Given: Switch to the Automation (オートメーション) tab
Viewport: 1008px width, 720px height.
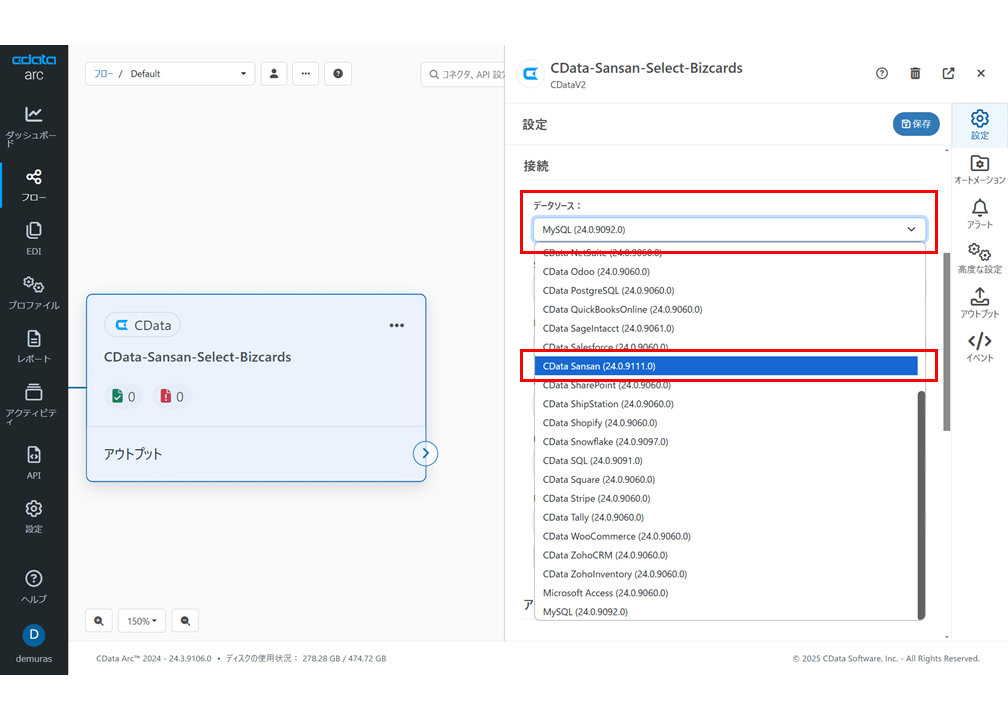Looking at the screenshot, I should 980,170.
